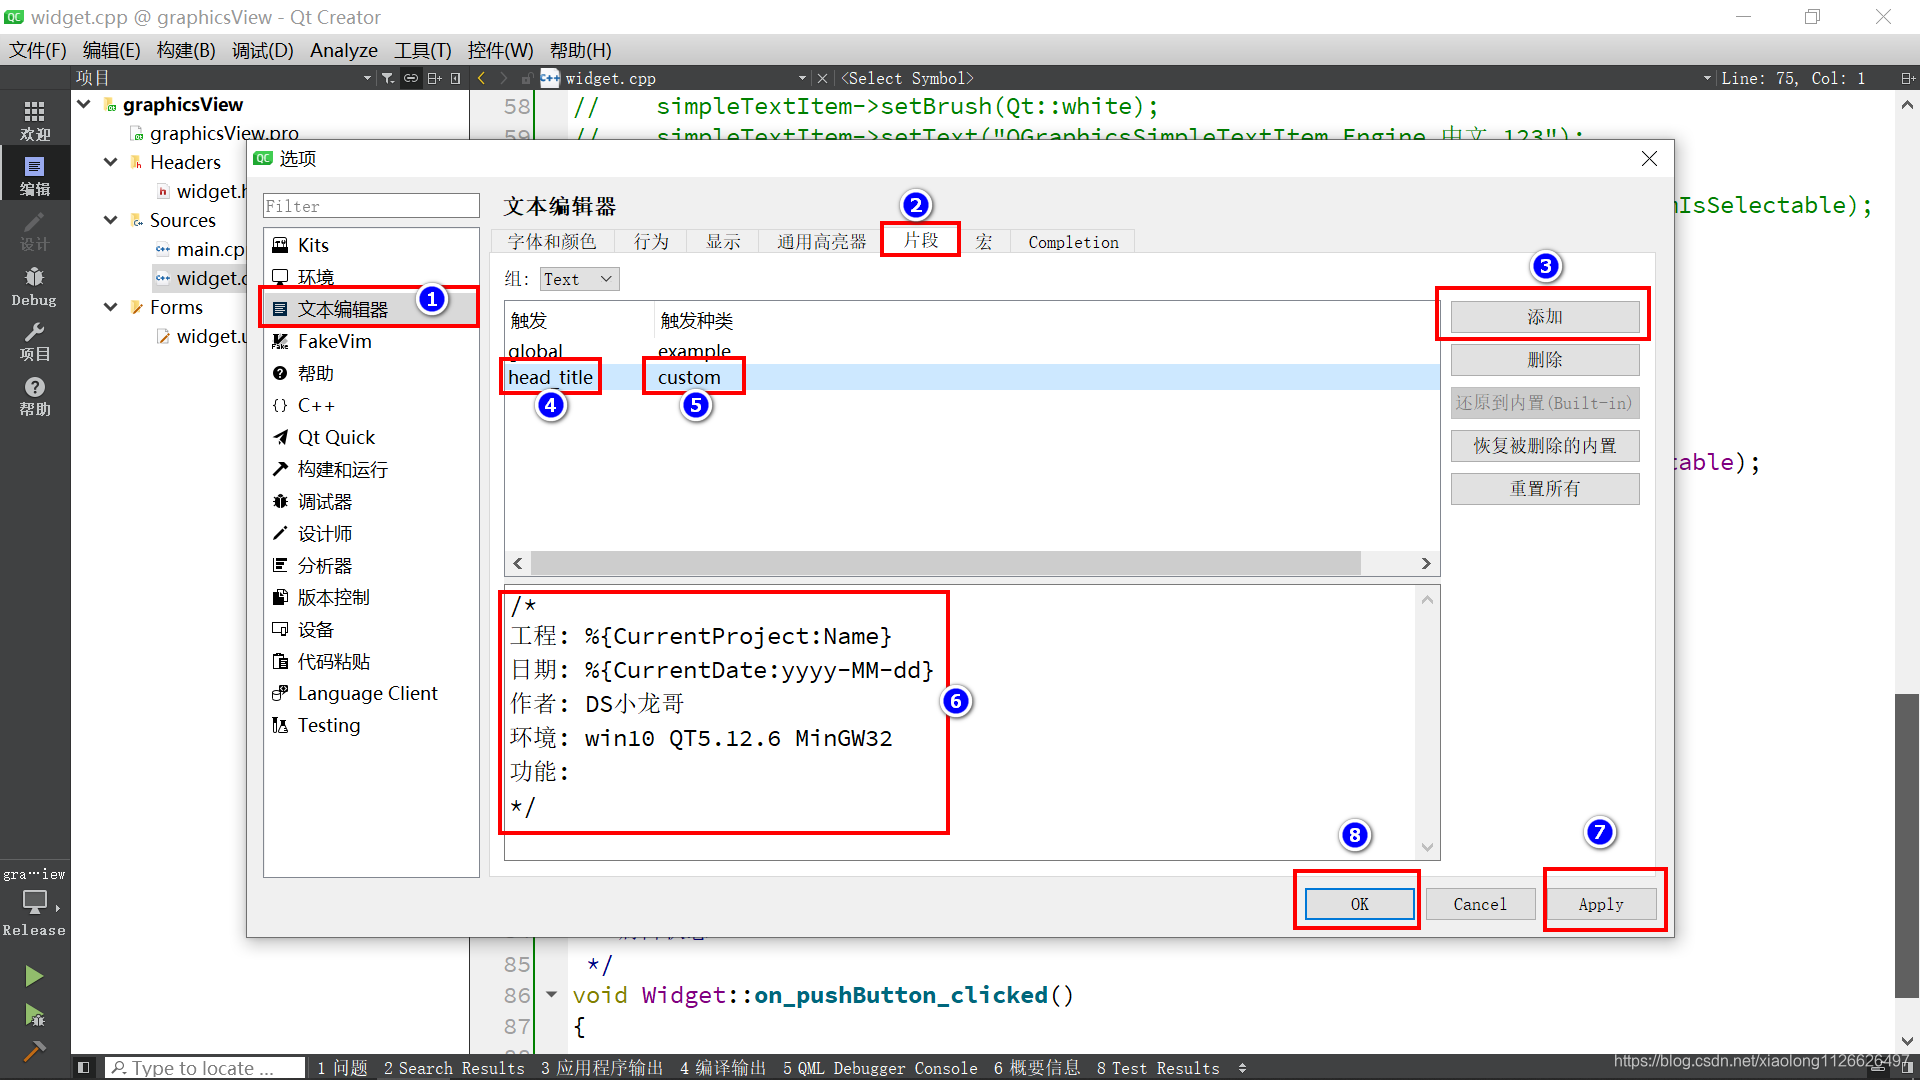The image size is (1920, 1080).
Task: Click the 版本控制 settings icon
Action: (280, 596)
